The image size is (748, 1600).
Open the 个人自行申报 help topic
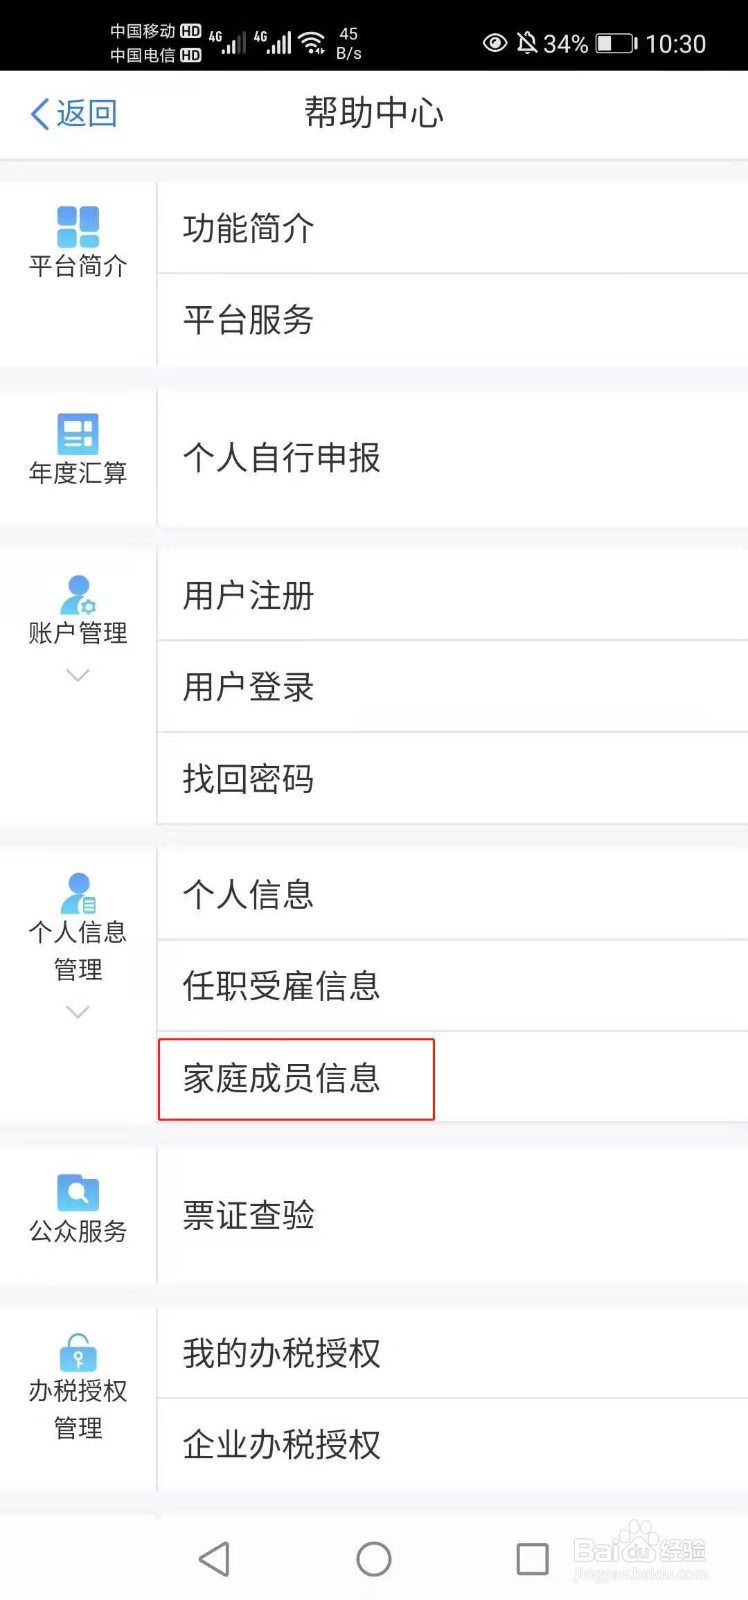click(281, 458)
